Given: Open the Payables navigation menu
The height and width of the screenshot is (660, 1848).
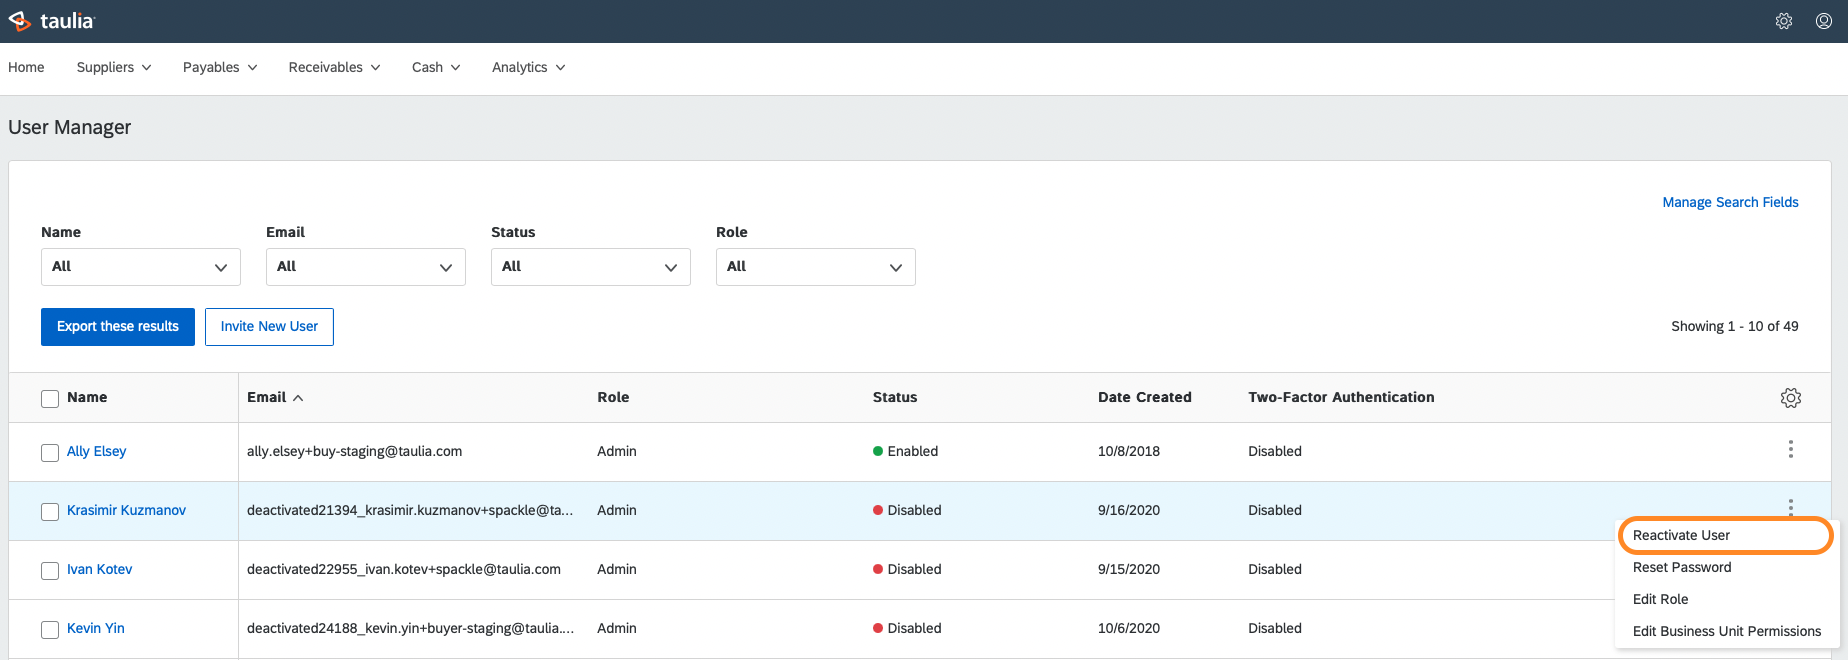Looking at the screenshot, I should [x=220, y=67].
